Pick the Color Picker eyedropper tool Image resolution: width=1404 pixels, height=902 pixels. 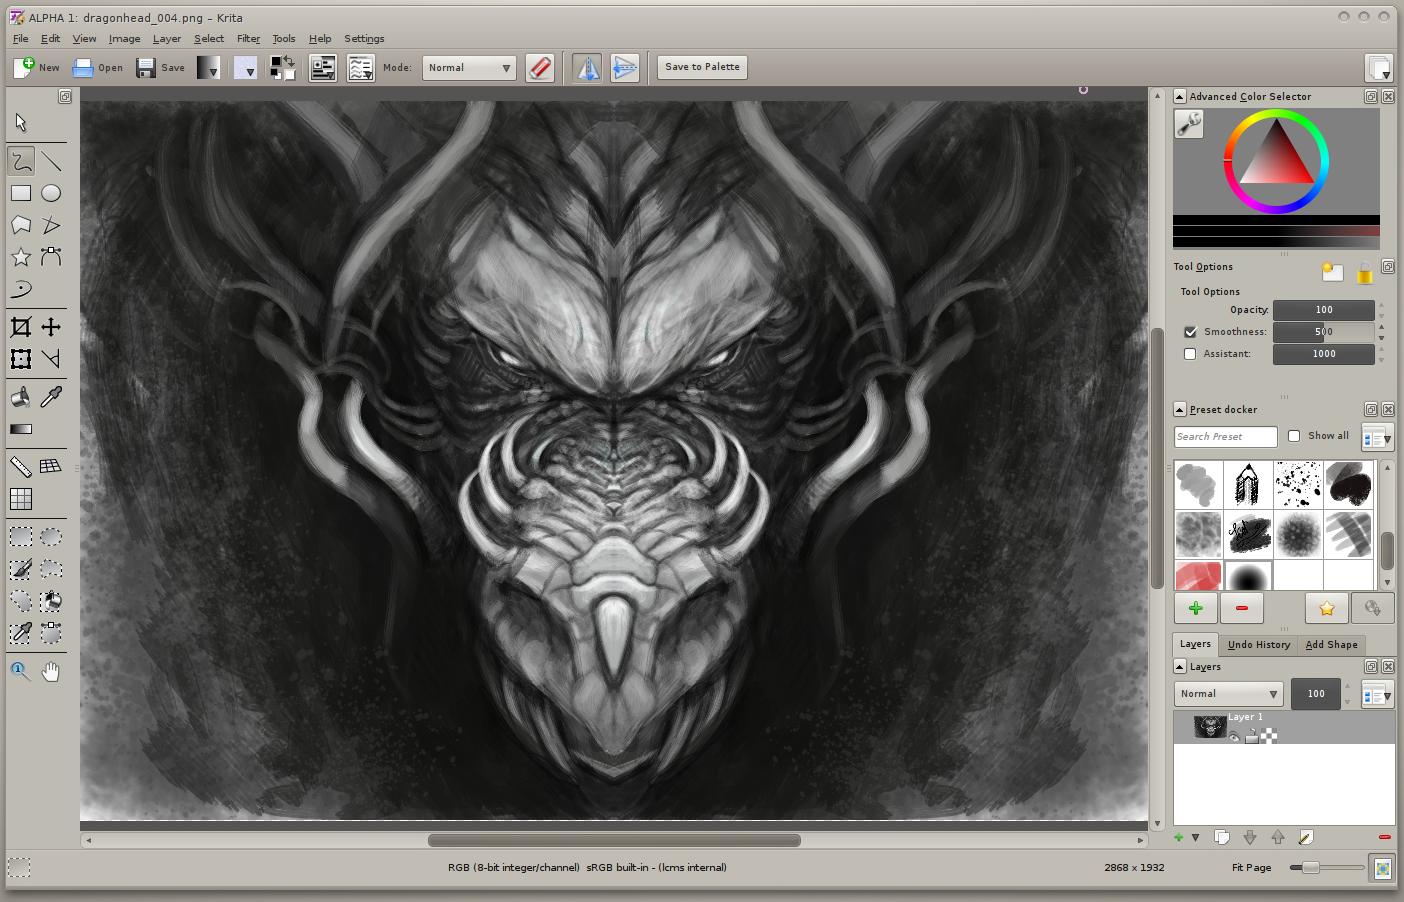(x=51, y=397)
